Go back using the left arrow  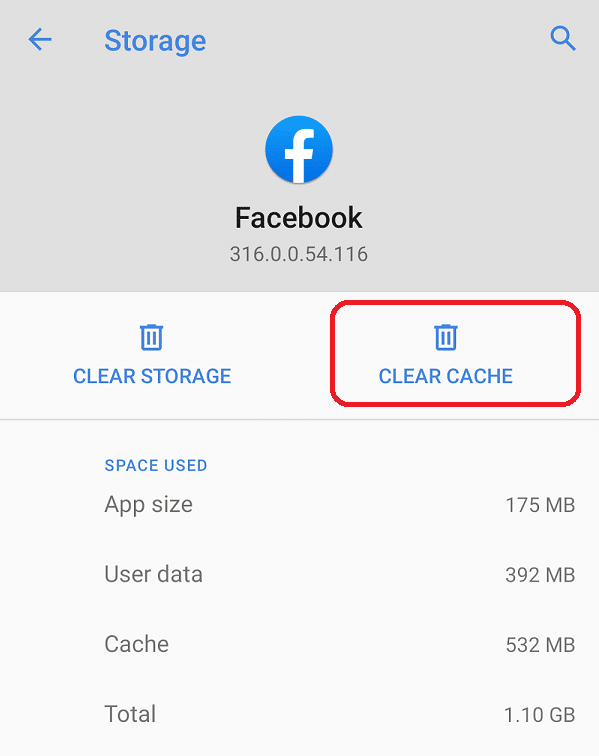40,39
